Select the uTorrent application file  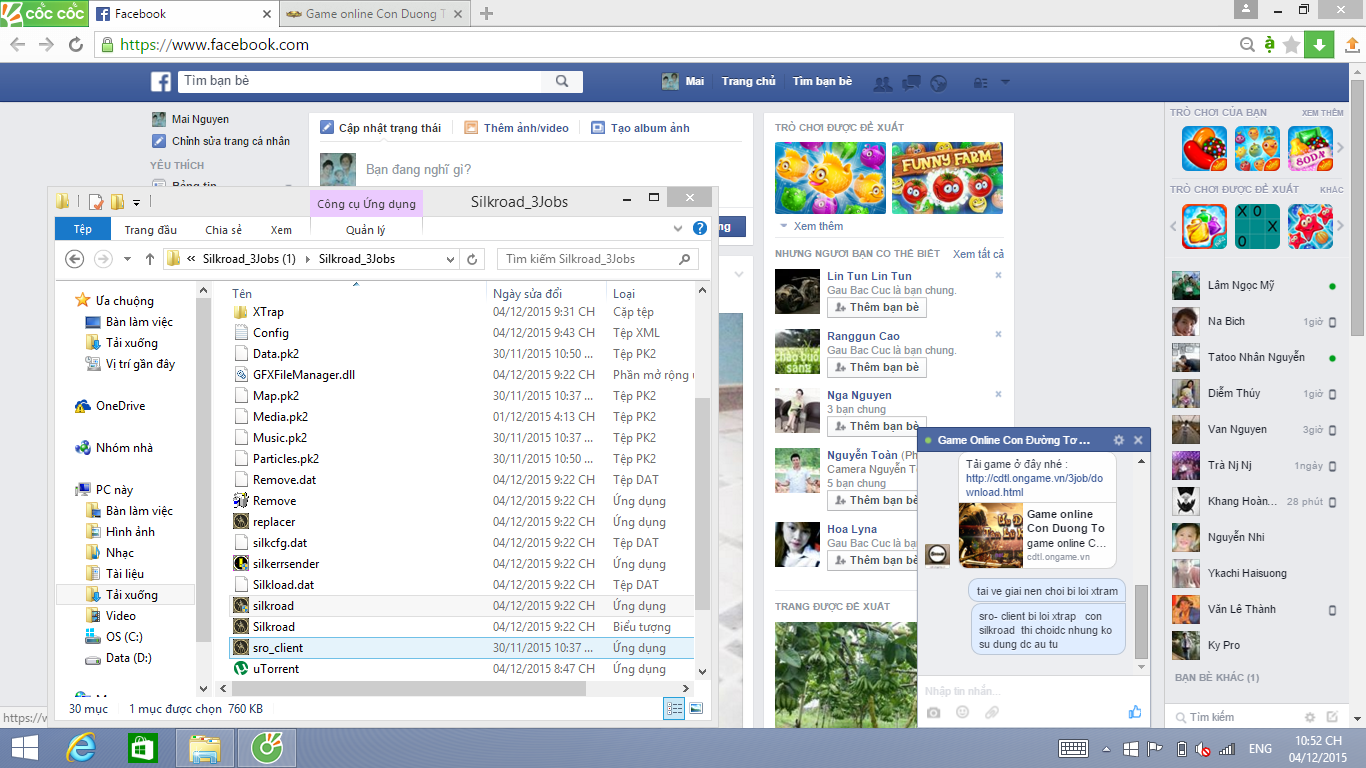point(462,669)
